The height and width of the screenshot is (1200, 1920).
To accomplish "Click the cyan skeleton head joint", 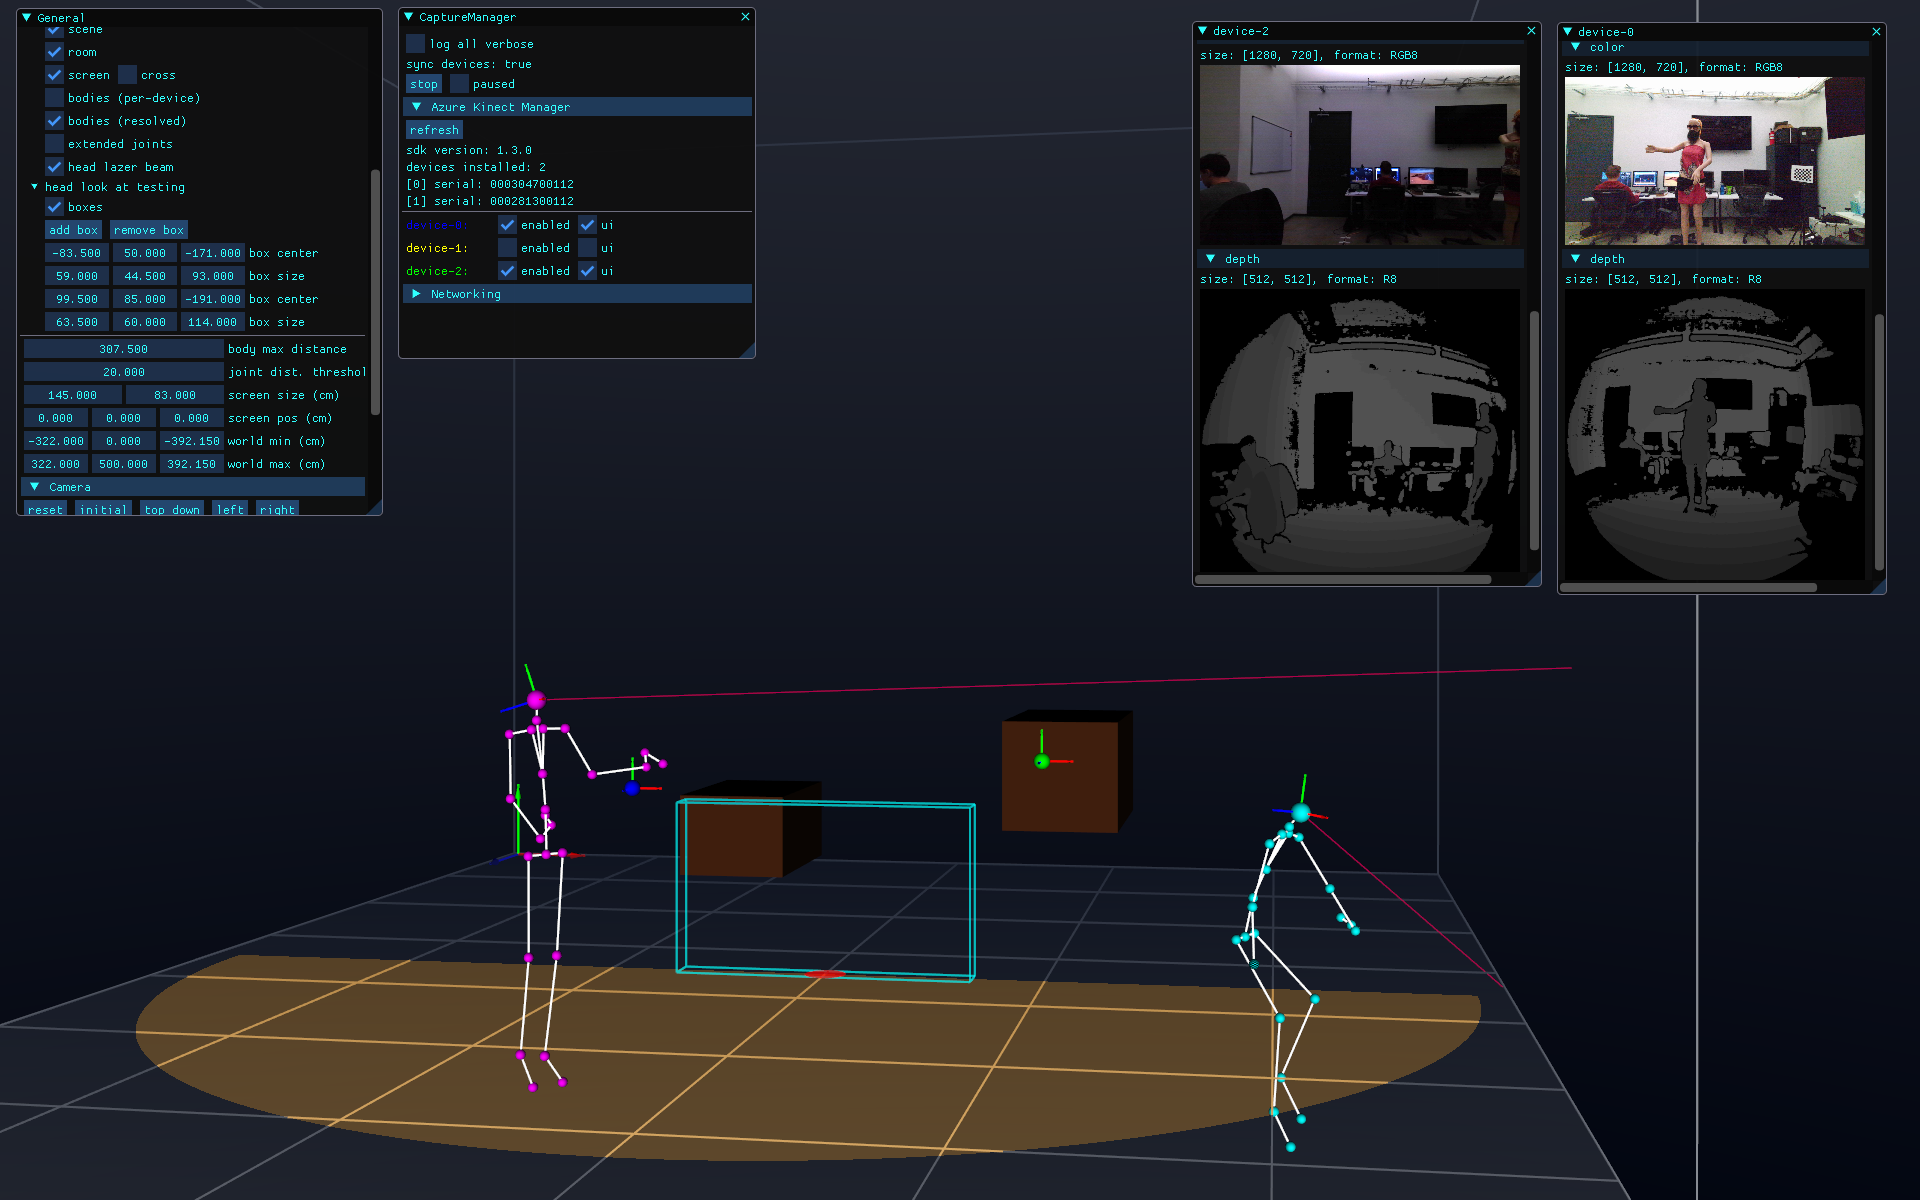I will point(1301,812).
